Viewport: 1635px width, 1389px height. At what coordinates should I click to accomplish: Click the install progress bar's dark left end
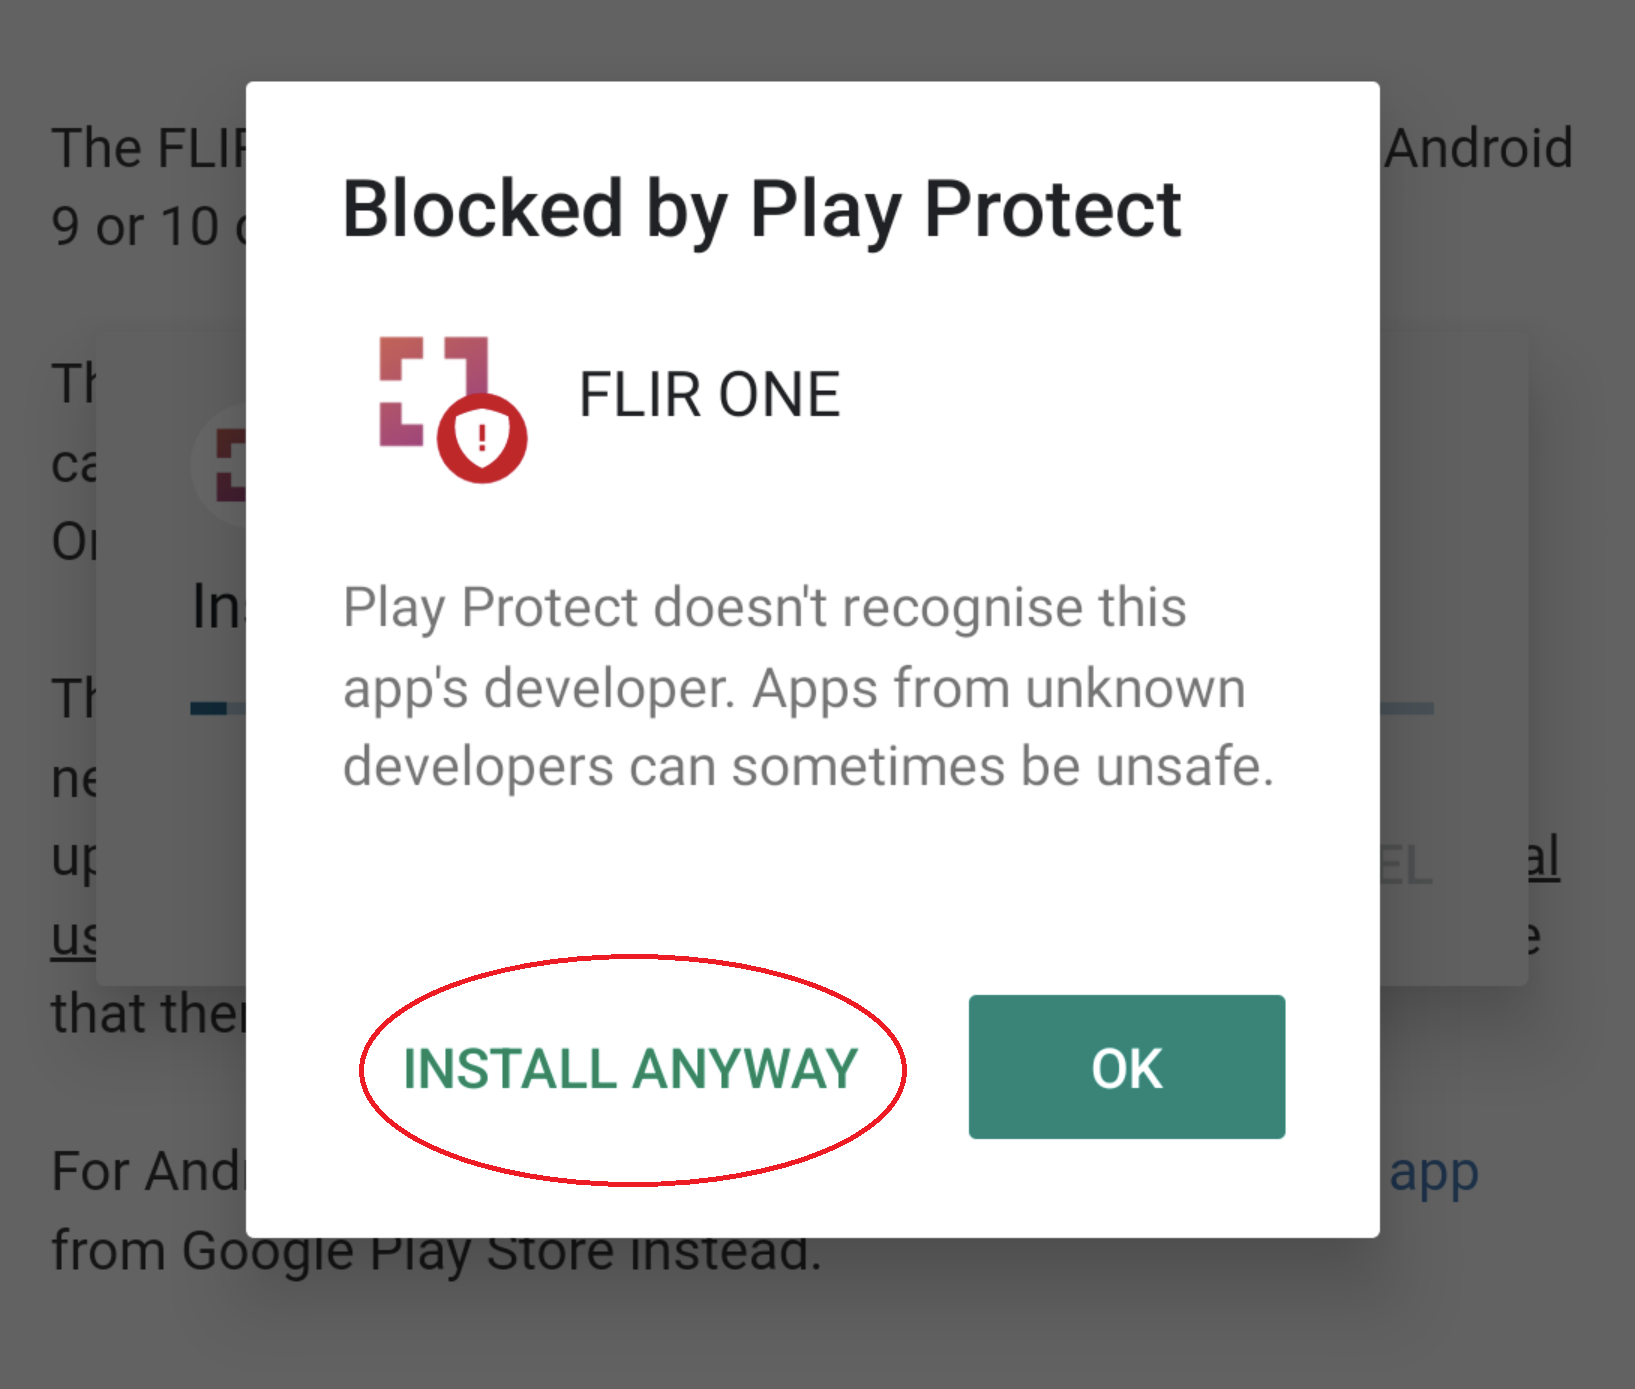(209, 708)
